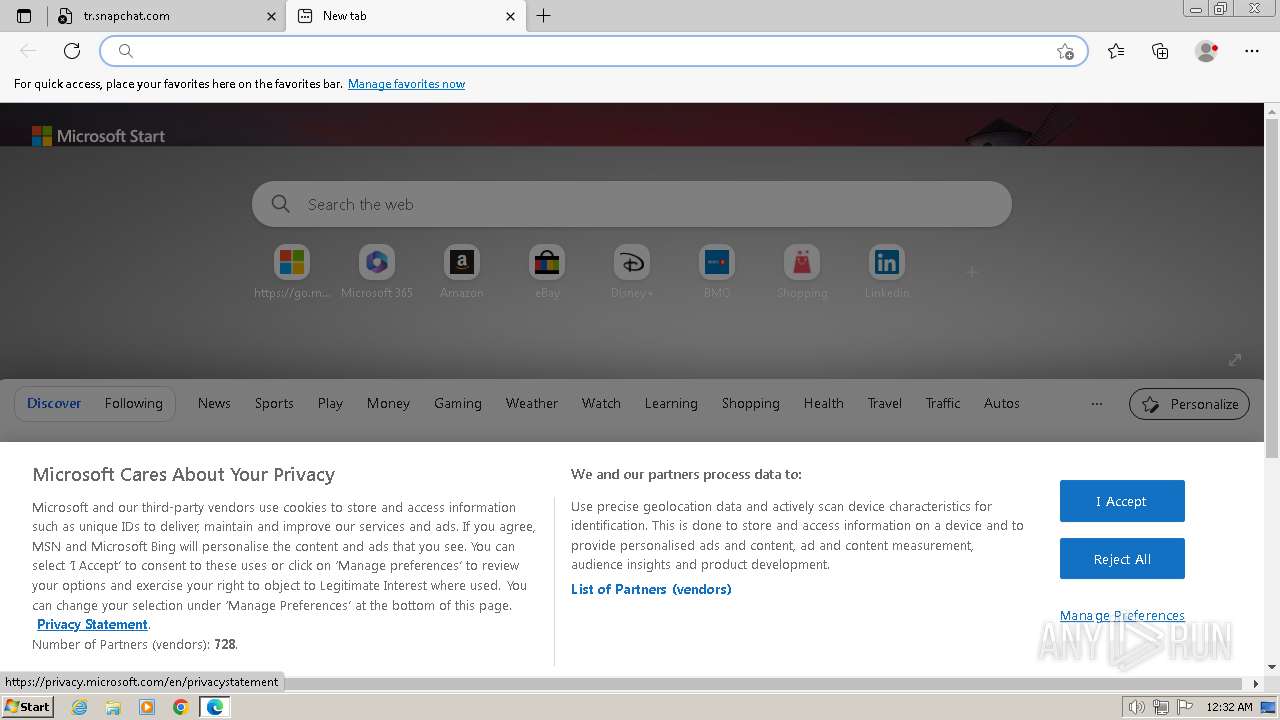
Task: Open the Privacy Statement link
Action: point(92,625)
